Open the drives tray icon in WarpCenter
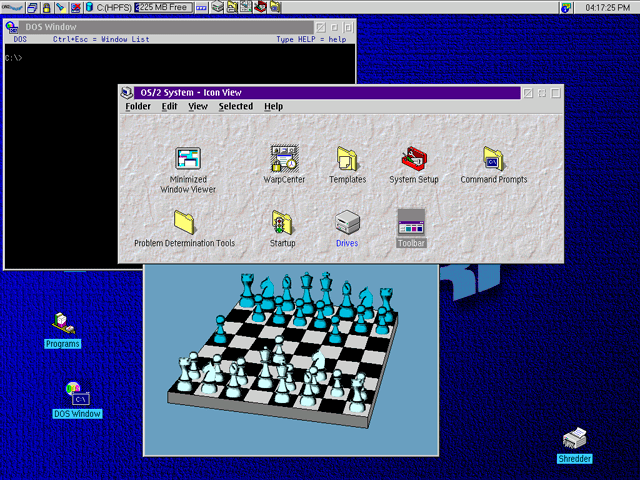 click(x=218, y=7)
